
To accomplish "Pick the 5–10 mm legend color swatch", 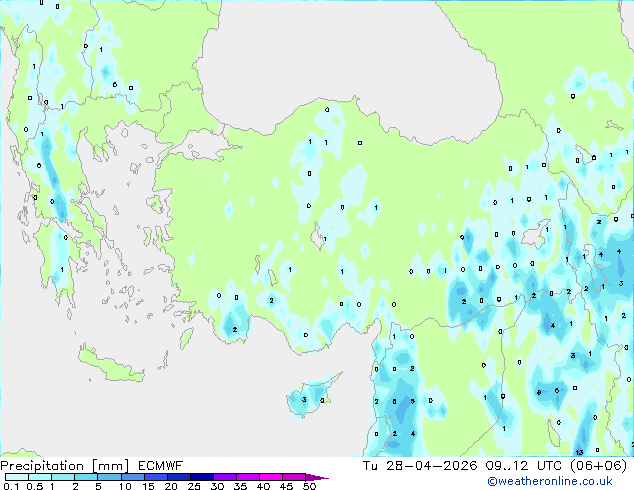I will pyautogui.click(x=110, y=477).
